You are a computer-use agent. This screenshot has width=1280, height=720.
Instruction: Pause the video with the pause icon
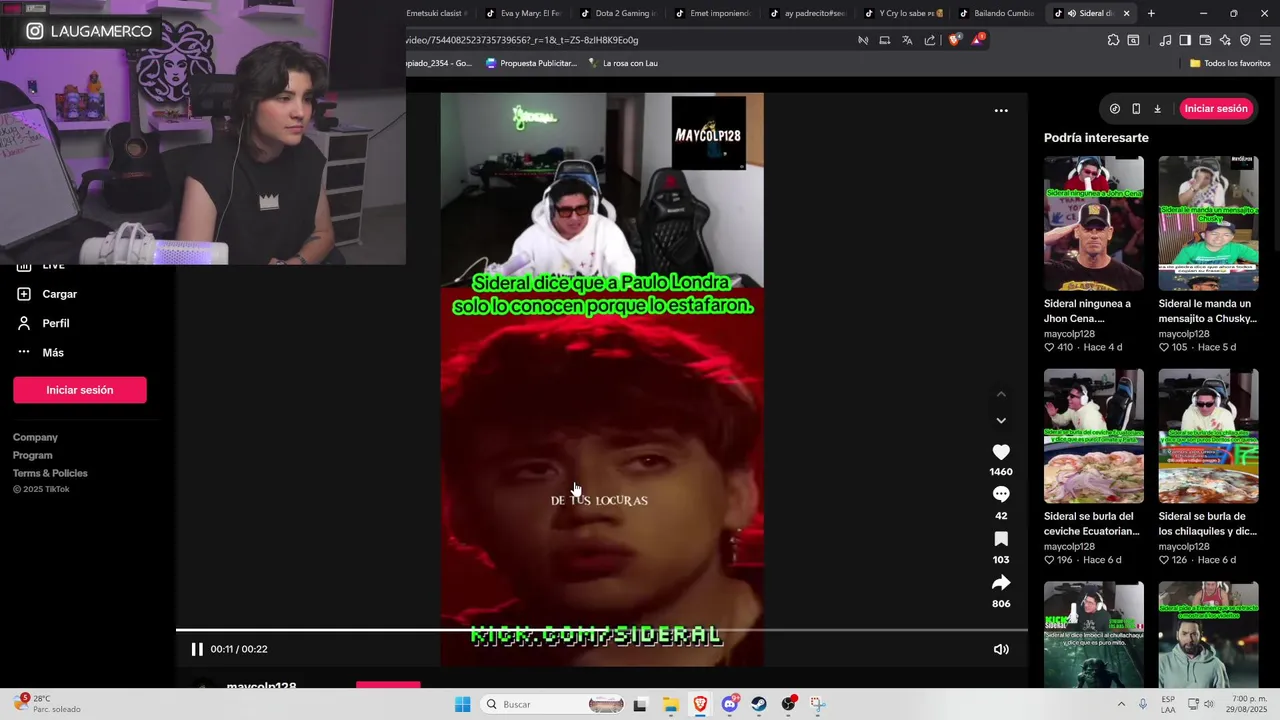[197, 649]
